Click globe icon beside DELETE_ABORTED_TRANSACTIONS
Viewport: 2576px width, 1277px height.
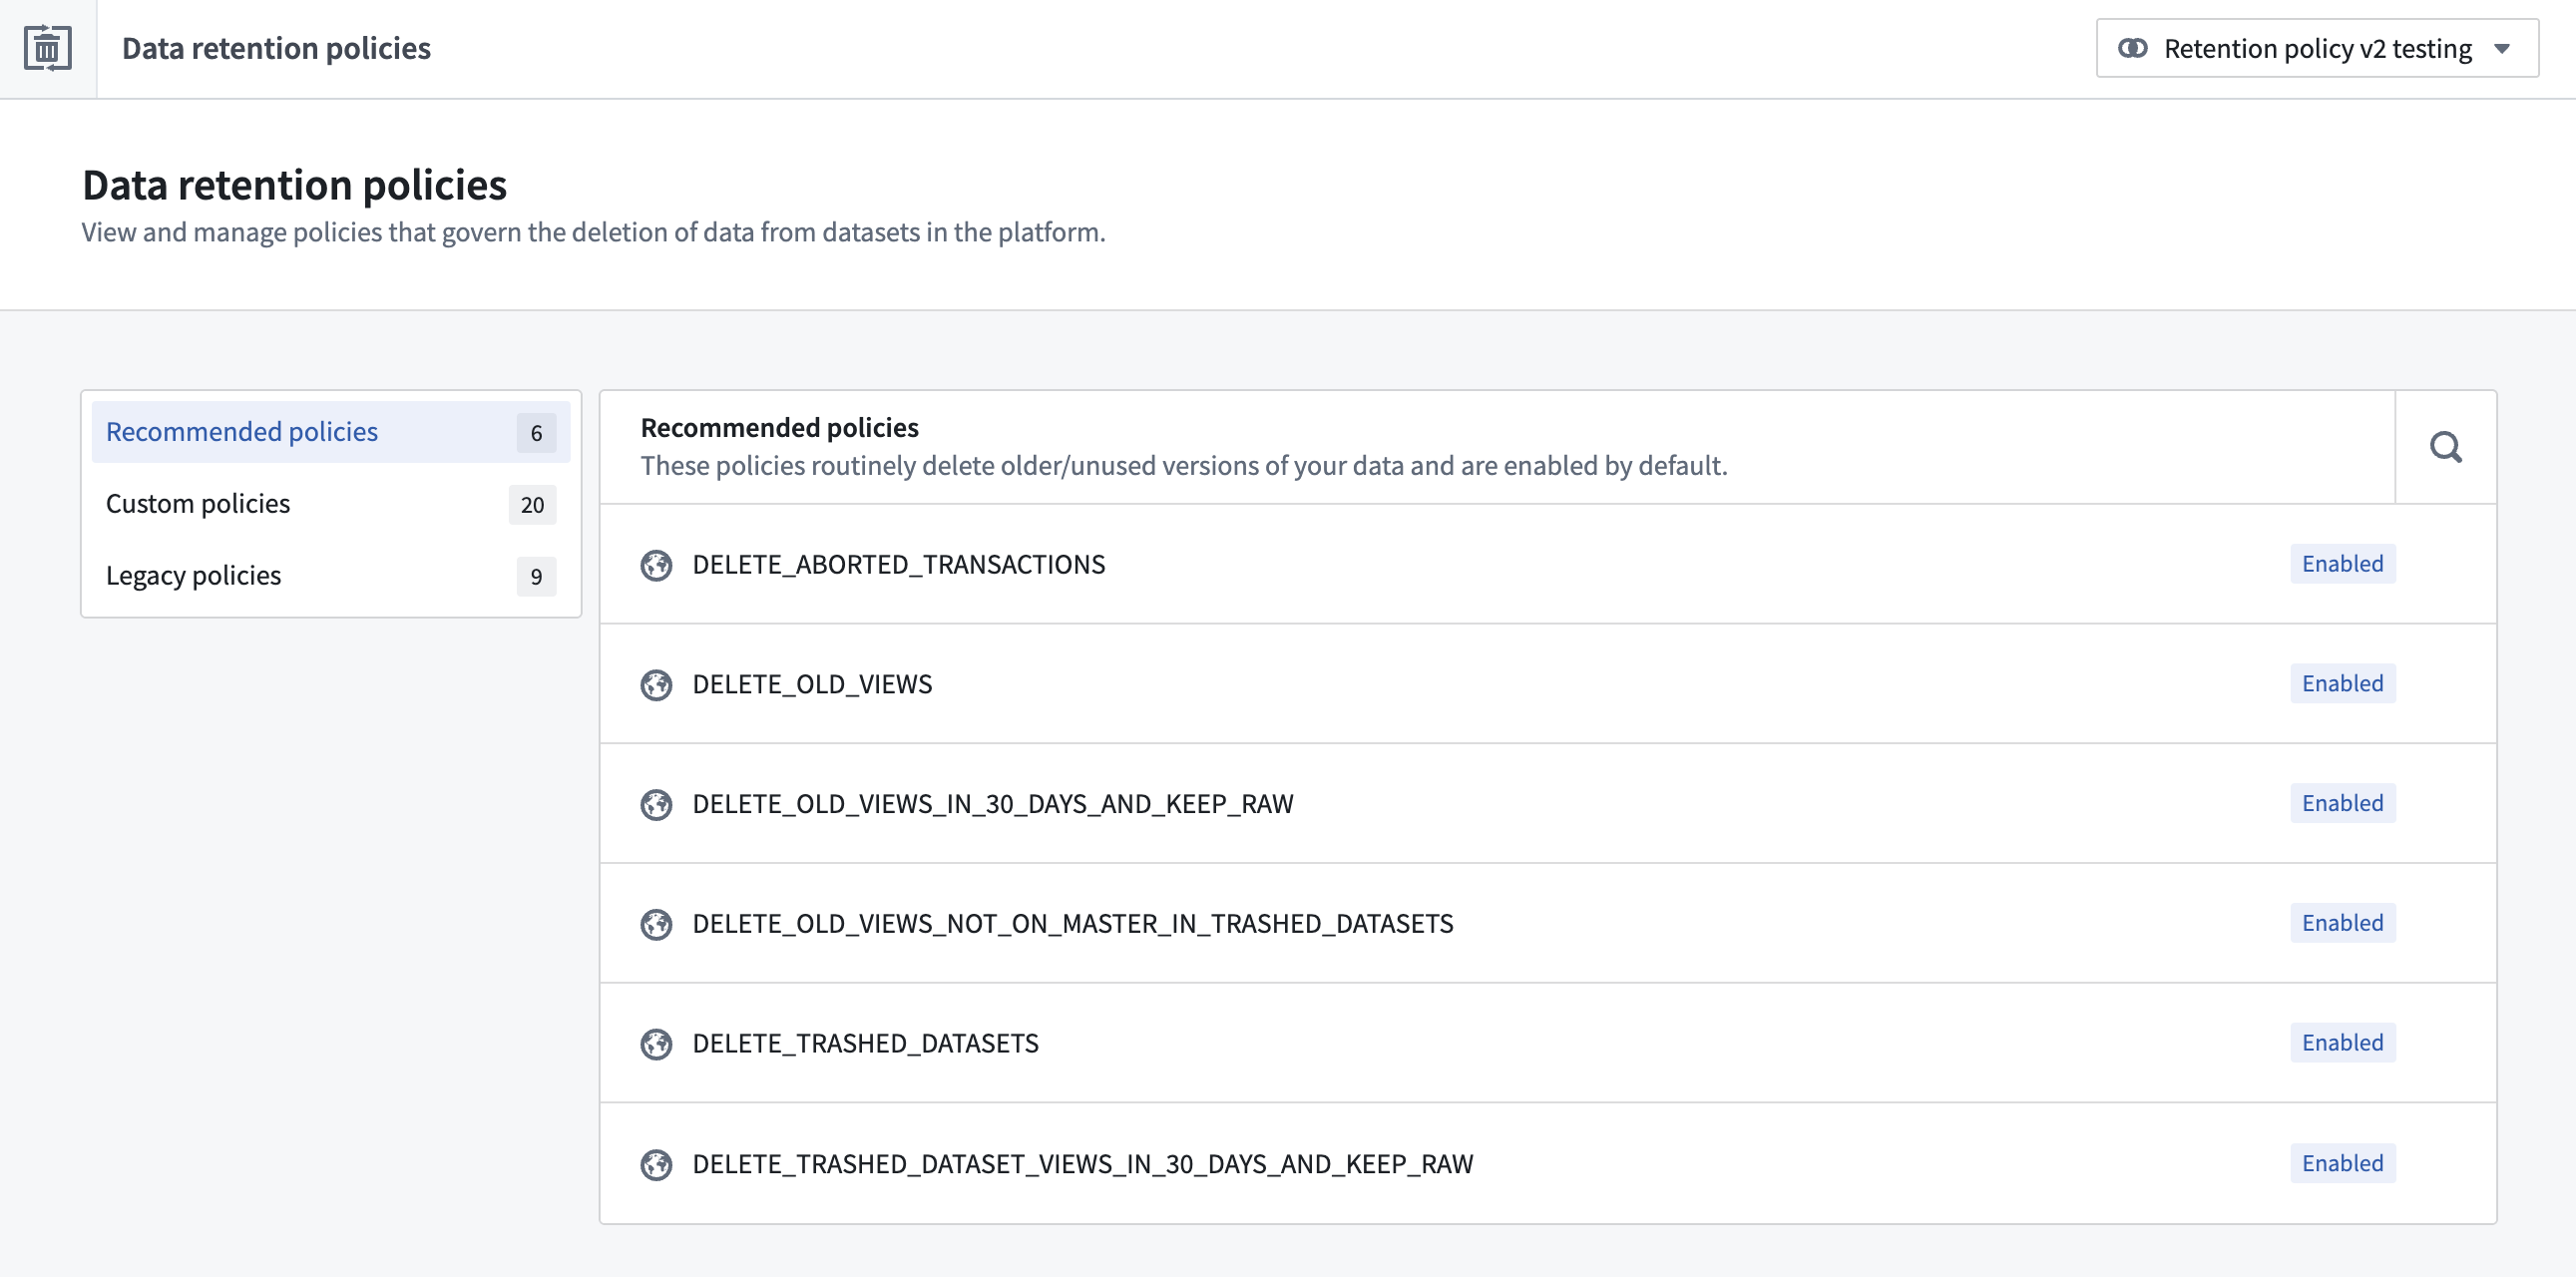pyautogui.click(x=656, y=565)
